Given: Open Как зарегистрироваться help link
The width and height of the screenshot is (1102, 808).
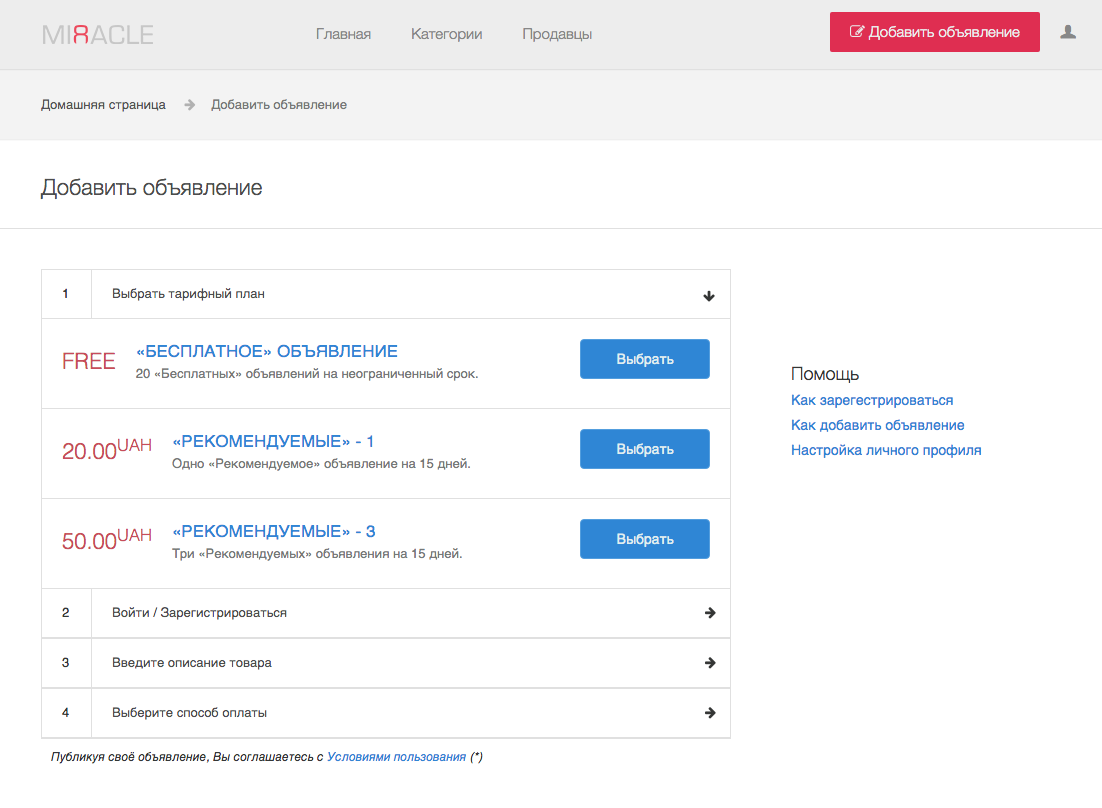Looking at the screenshot, I should point(872,400).
